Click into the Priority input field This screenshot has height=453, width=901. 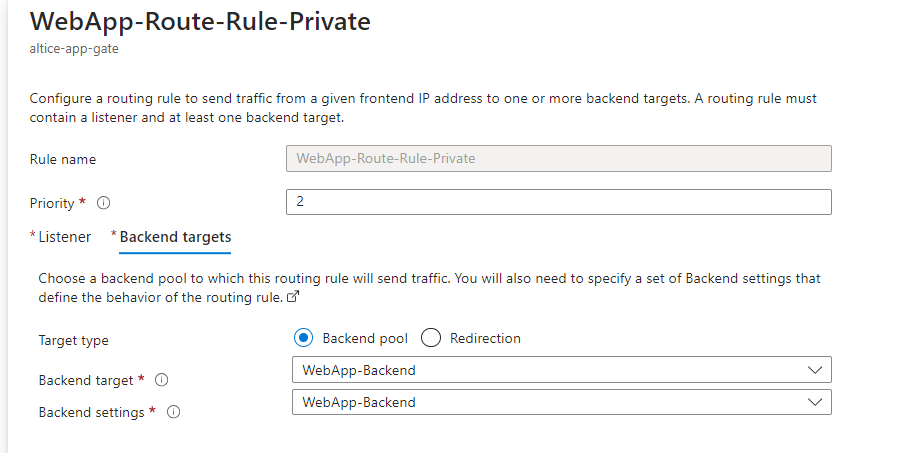click(559, 202)
